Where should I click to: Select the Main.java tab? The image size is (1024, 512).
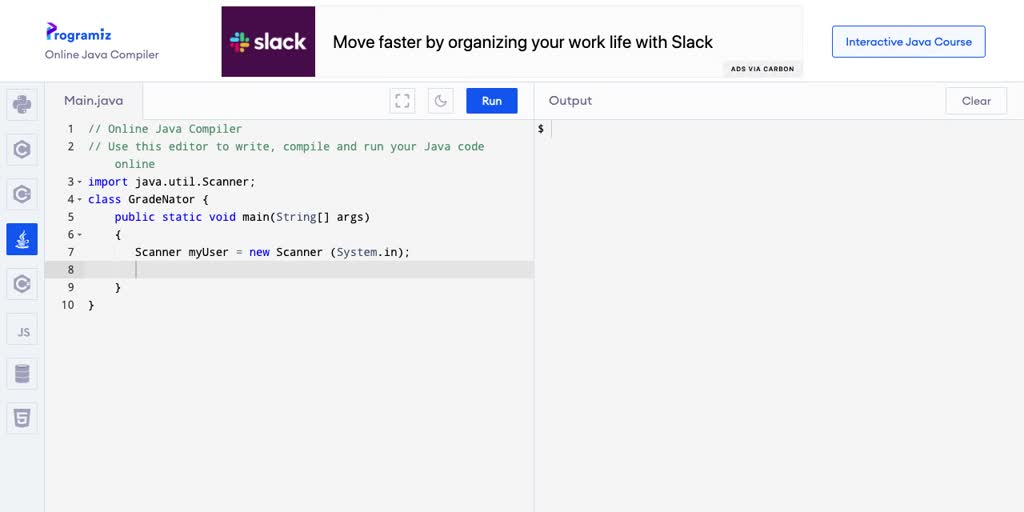point(94,101)
